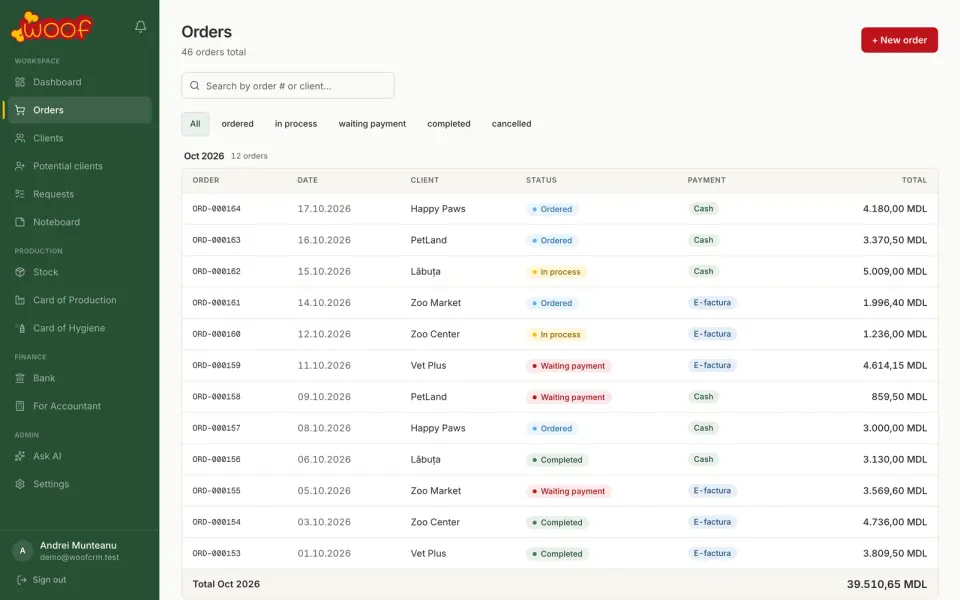The height and width of the screenshot is (600, 960).
Task: Click Waiting payment badge on ORD-000158
Action: pyautogui.click(x=568, y=397)
